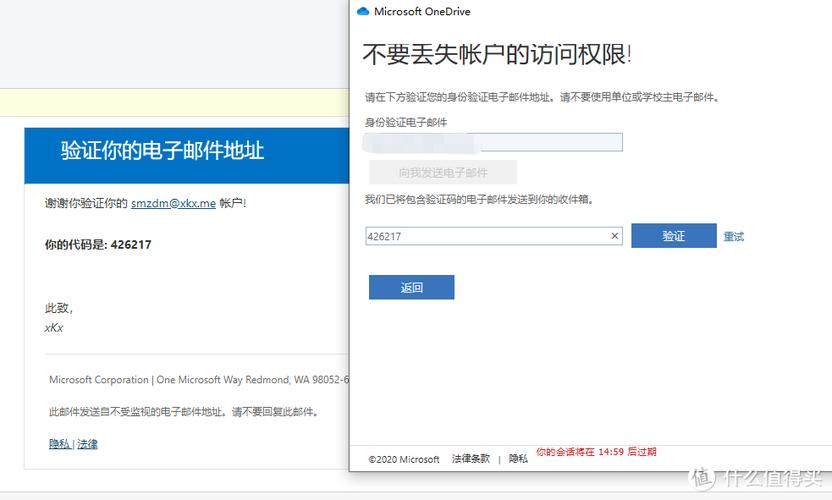Click the 身份验证电子邮件 address input field

click(493, 142)
